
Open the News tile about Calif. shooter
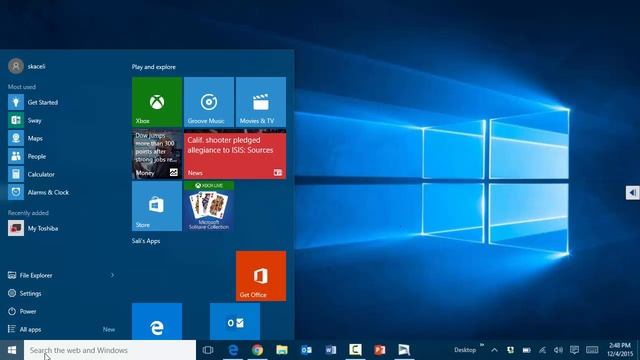(235, 154)
